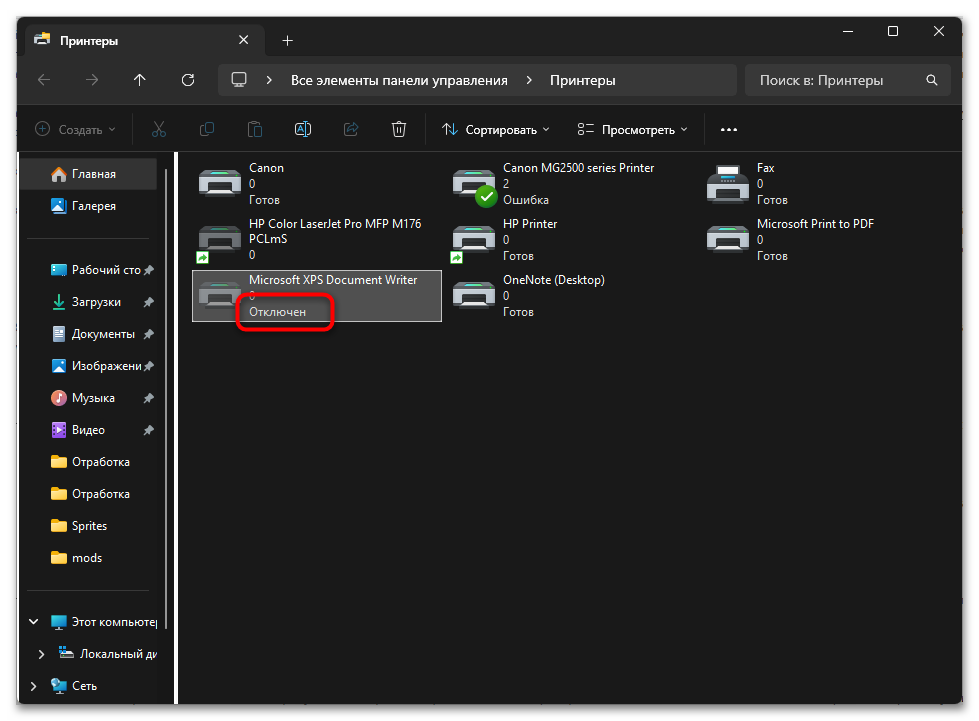Viewport: 979px width, 721px height.
Task: Open Галерея in navigation pane
Action: click(x=89, y=205)
